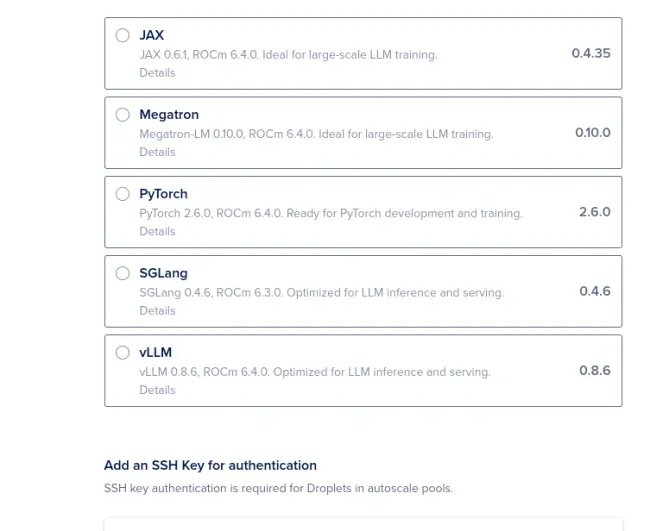
Task: Select the Megatron radio button
Action: pos(122,114)
